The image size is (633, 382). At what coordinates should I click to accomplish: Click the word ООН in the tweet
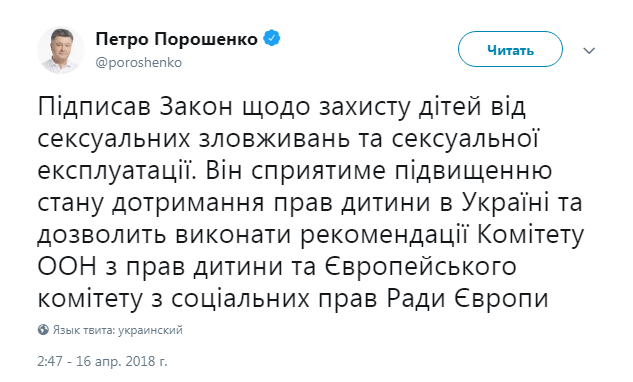point(67,267)
